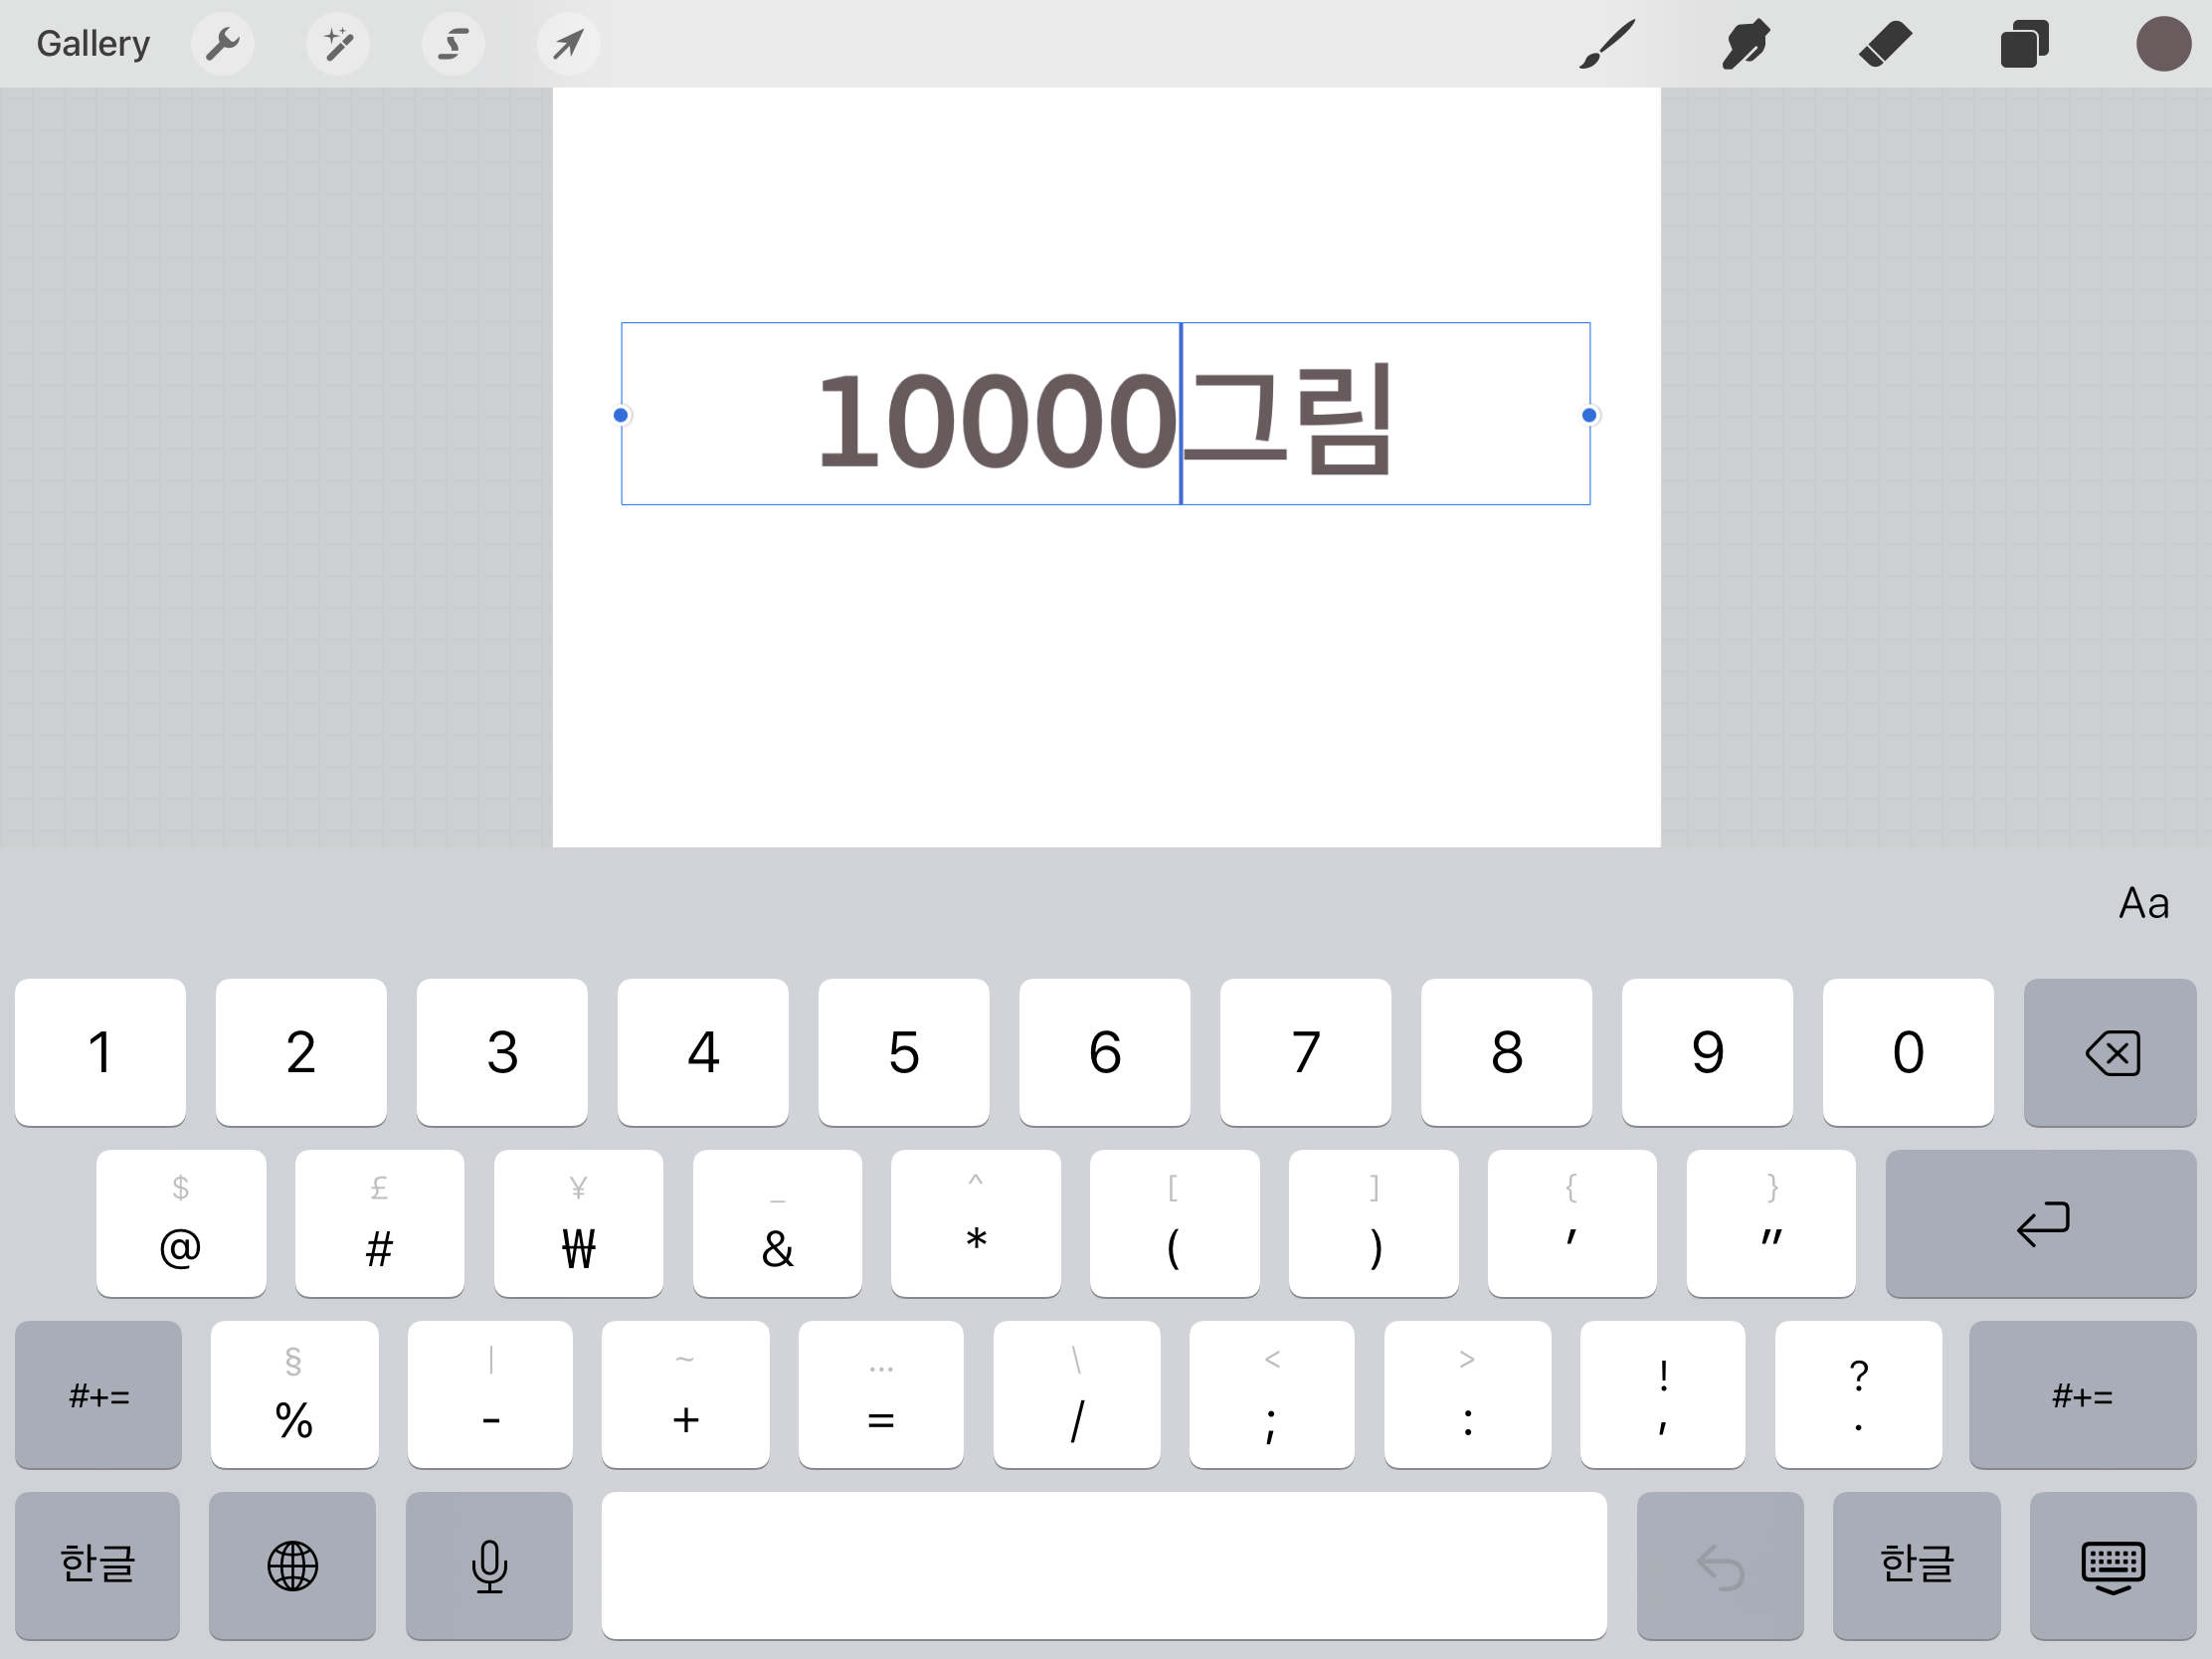Tap the left text box handle
The height and width of the screenshot is (1659, 2212).
click(621, 415)
